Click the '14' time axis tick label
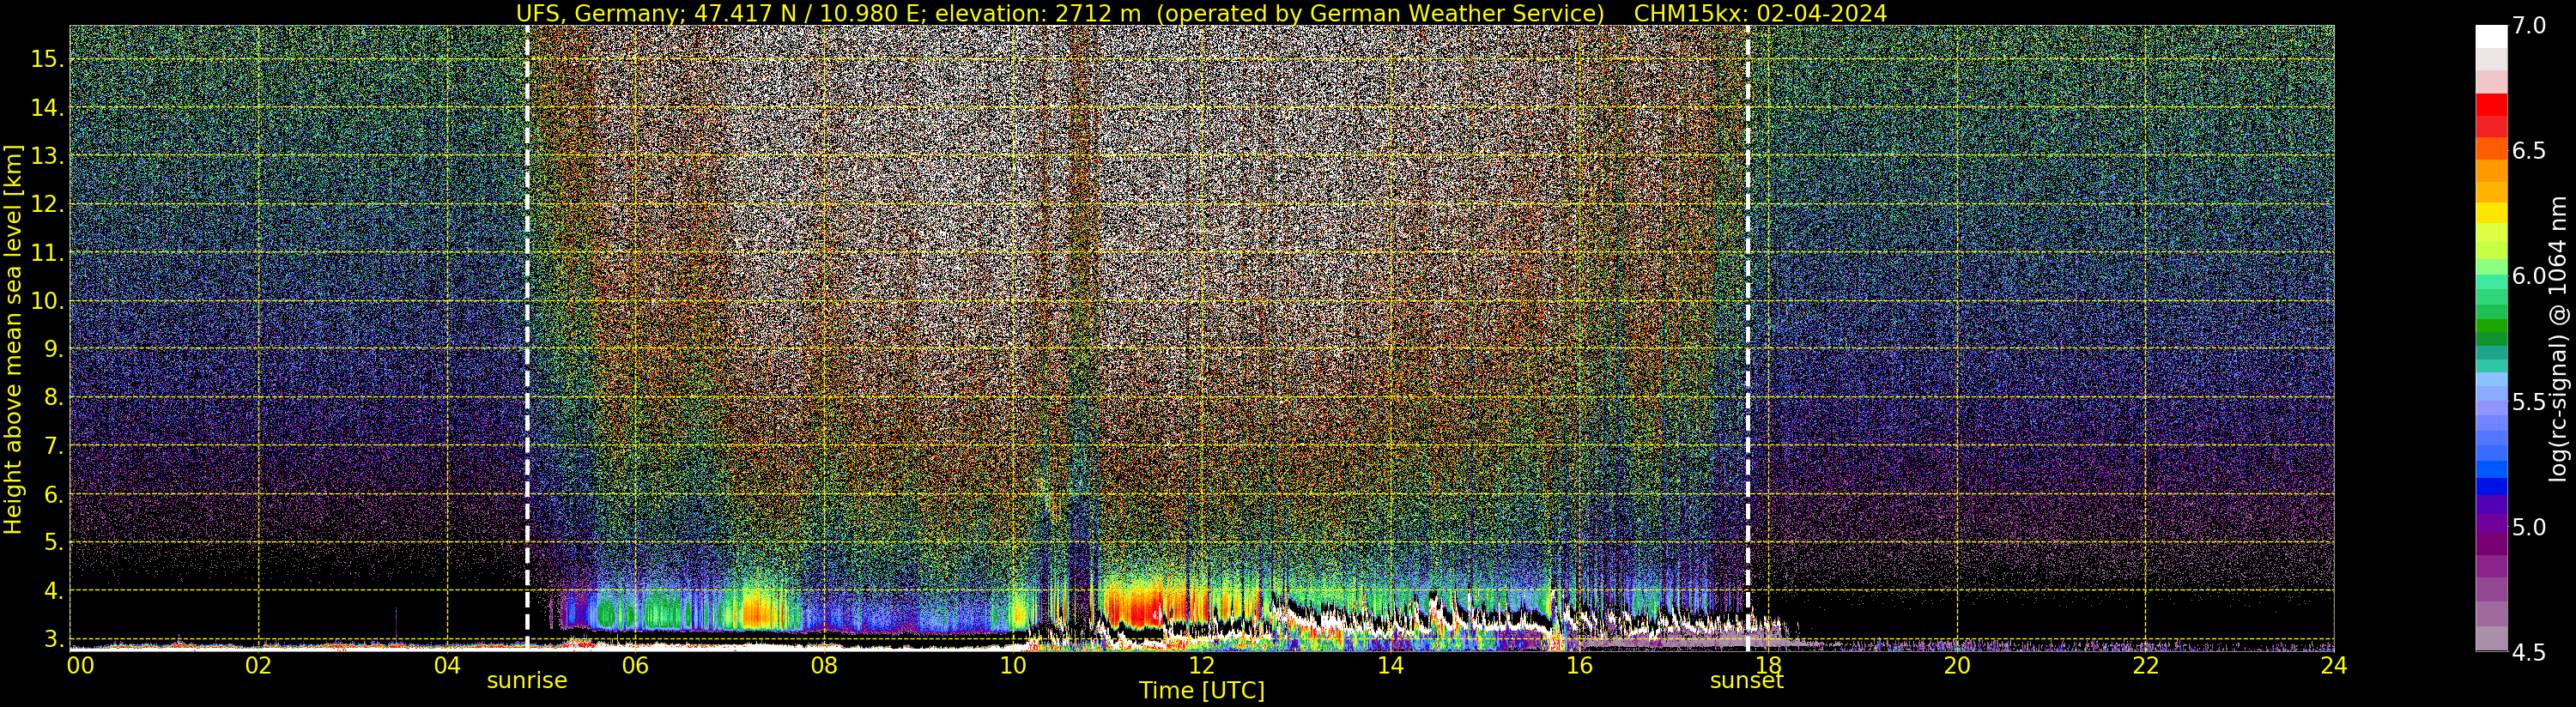This screenshot has height=707, width=2576. click(x=1390, y=664)
